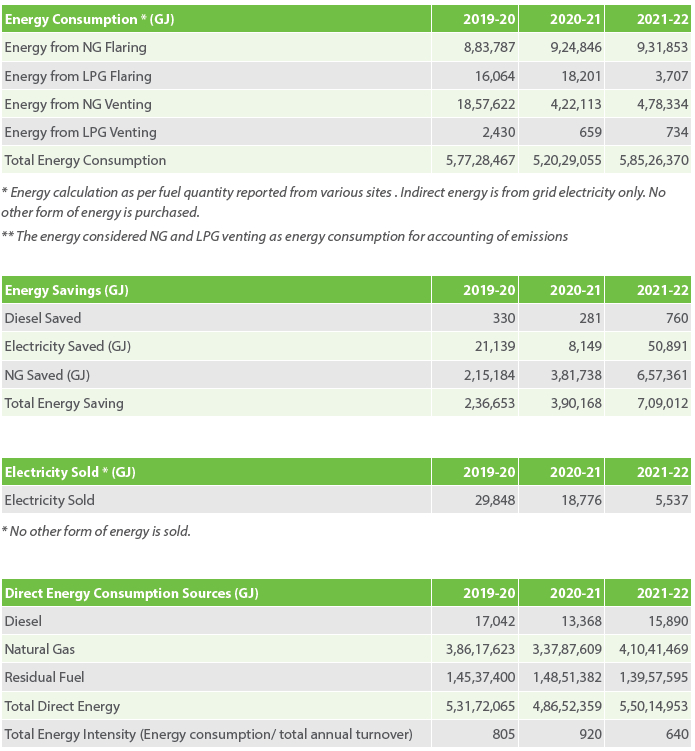Click the 2019-20 NG Venting value 18,57,622
The height and width of the screenshot is (751, 695).
(486, 104)
